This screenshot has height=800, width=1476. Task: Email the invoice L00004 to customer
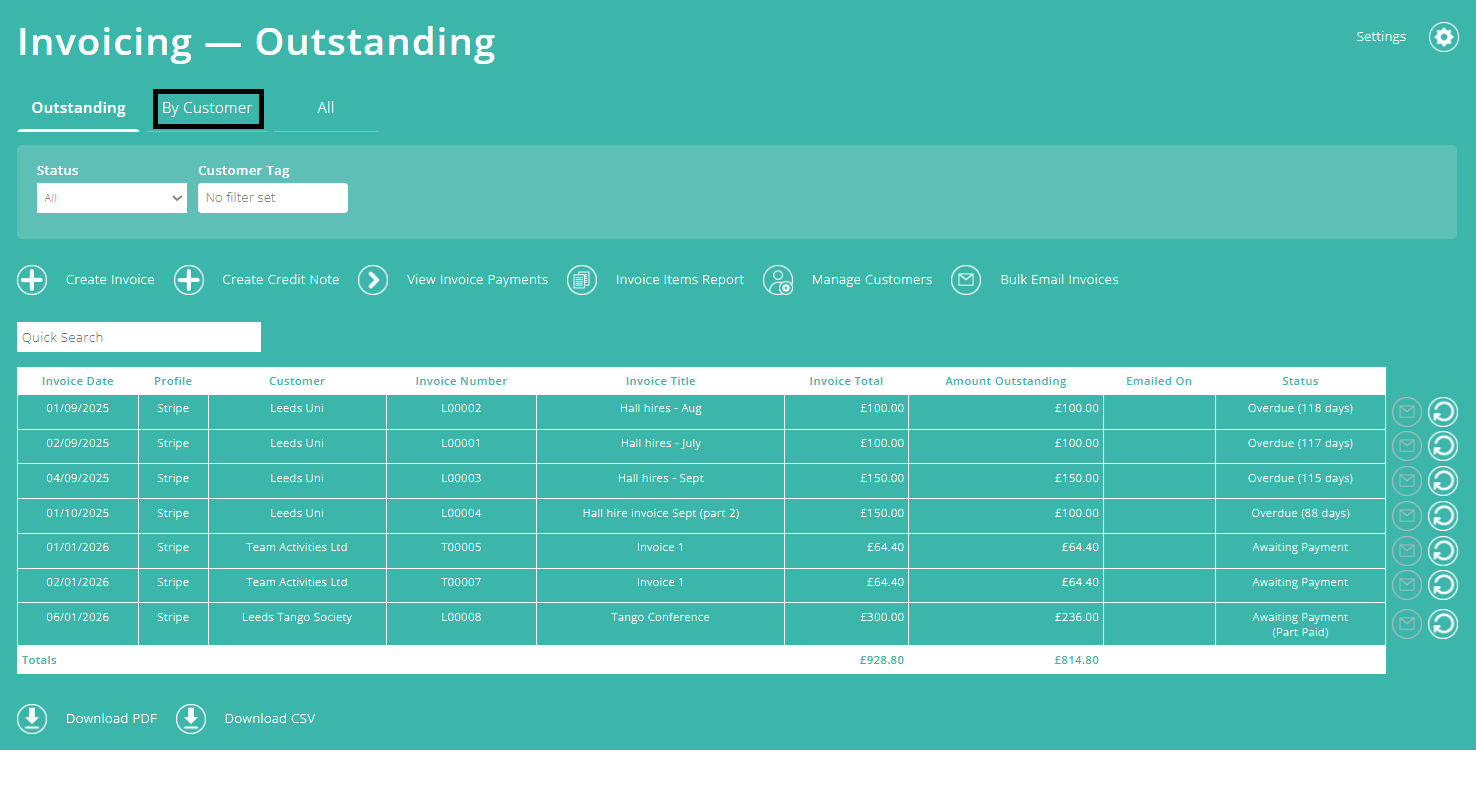[1406, 515]
